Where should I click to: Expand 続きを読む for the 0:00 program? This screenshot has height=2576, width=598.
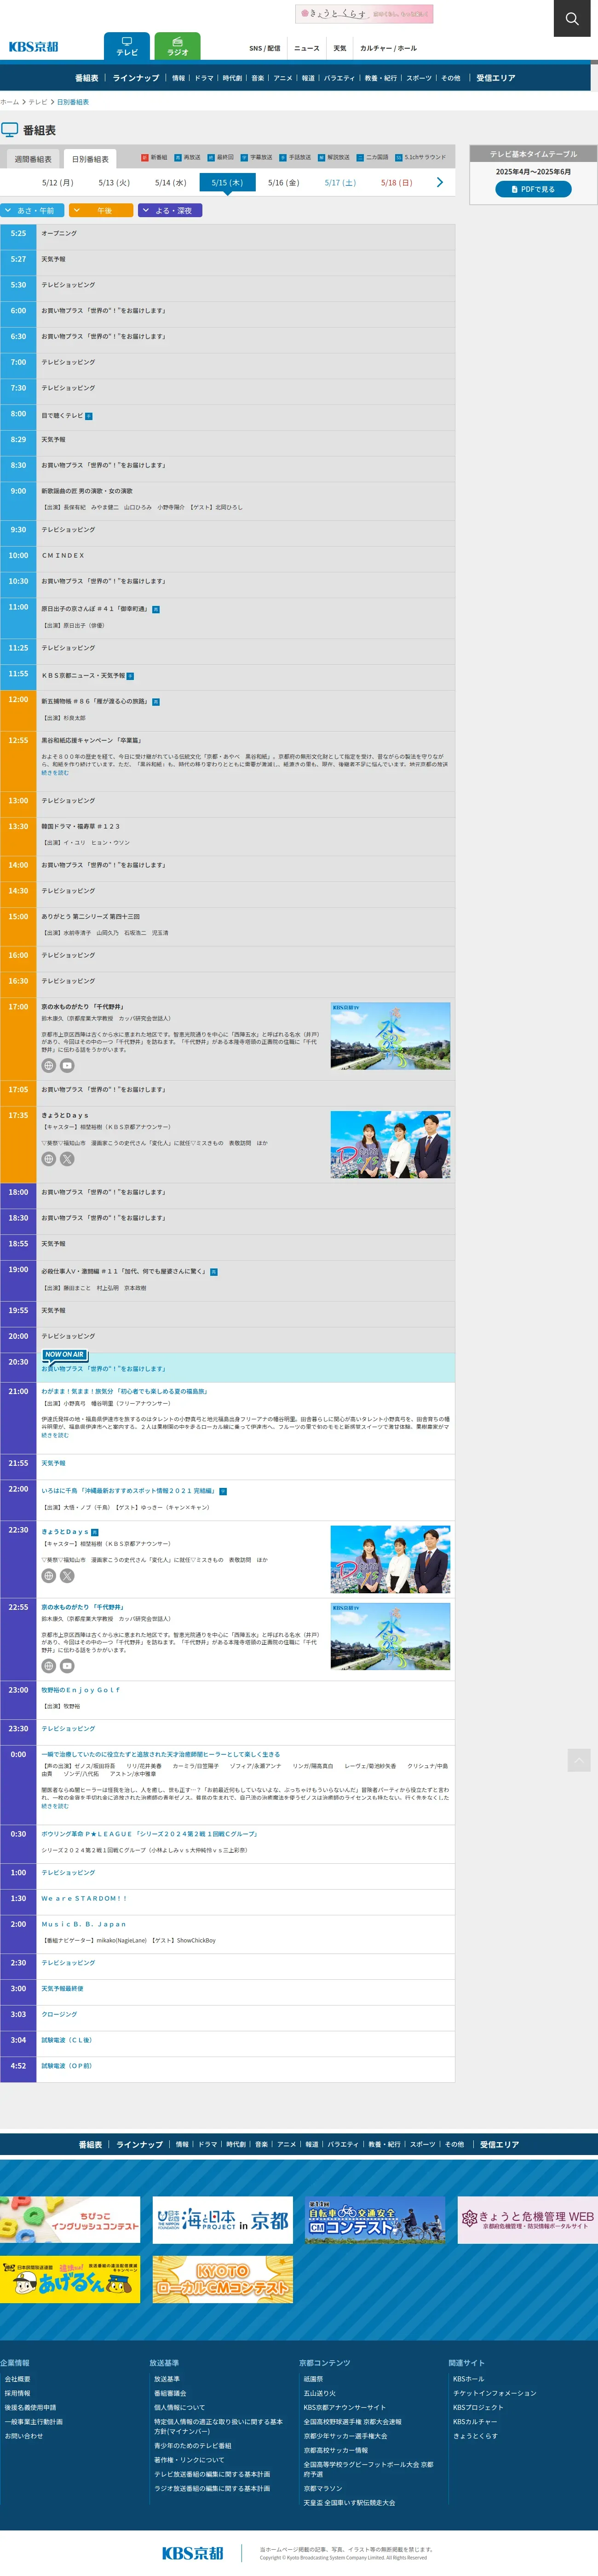click(55, 1806)
